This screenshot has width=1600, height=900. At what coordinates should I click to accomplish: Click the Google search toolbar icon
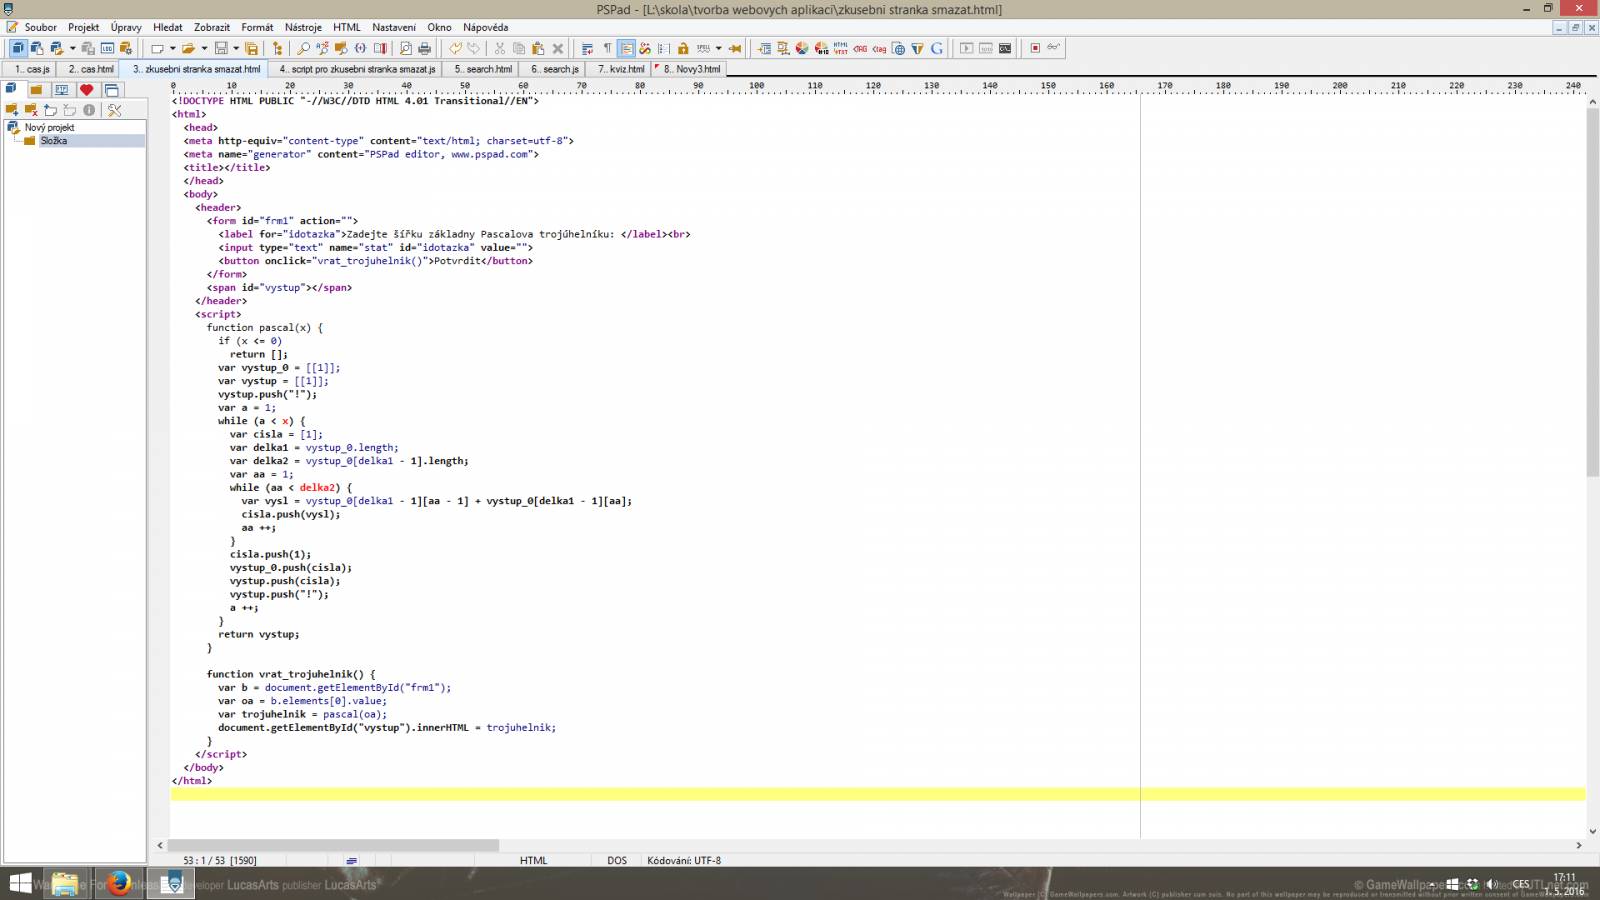pos(936,48)
